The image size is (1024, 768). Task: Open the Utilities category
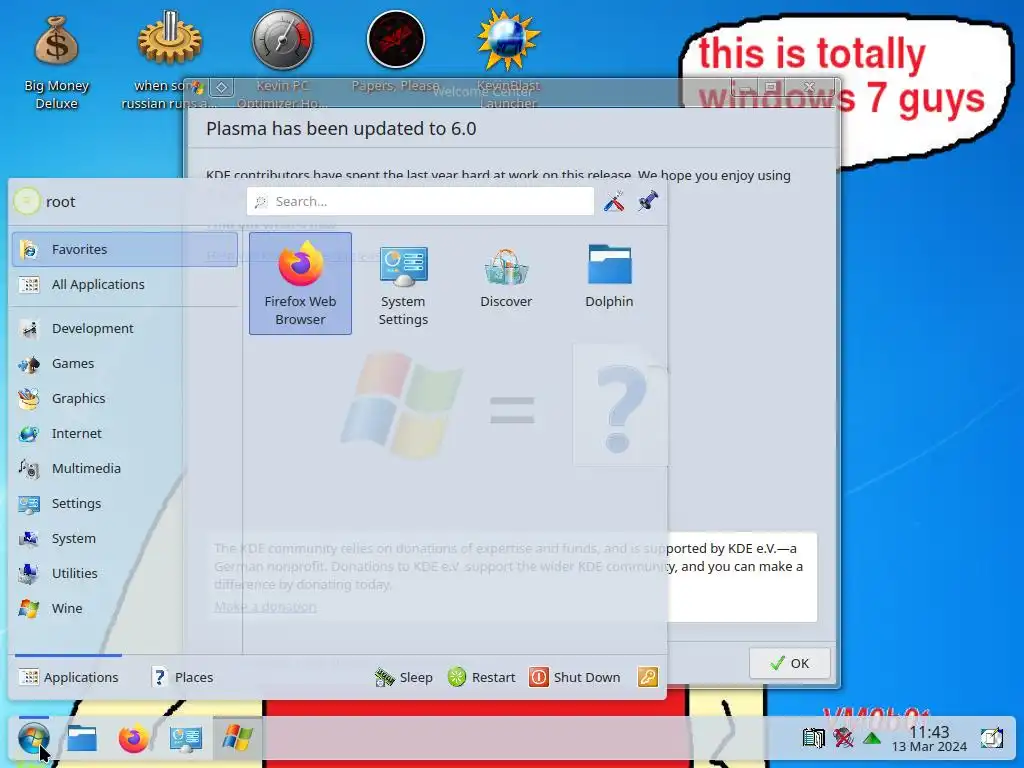125,573
